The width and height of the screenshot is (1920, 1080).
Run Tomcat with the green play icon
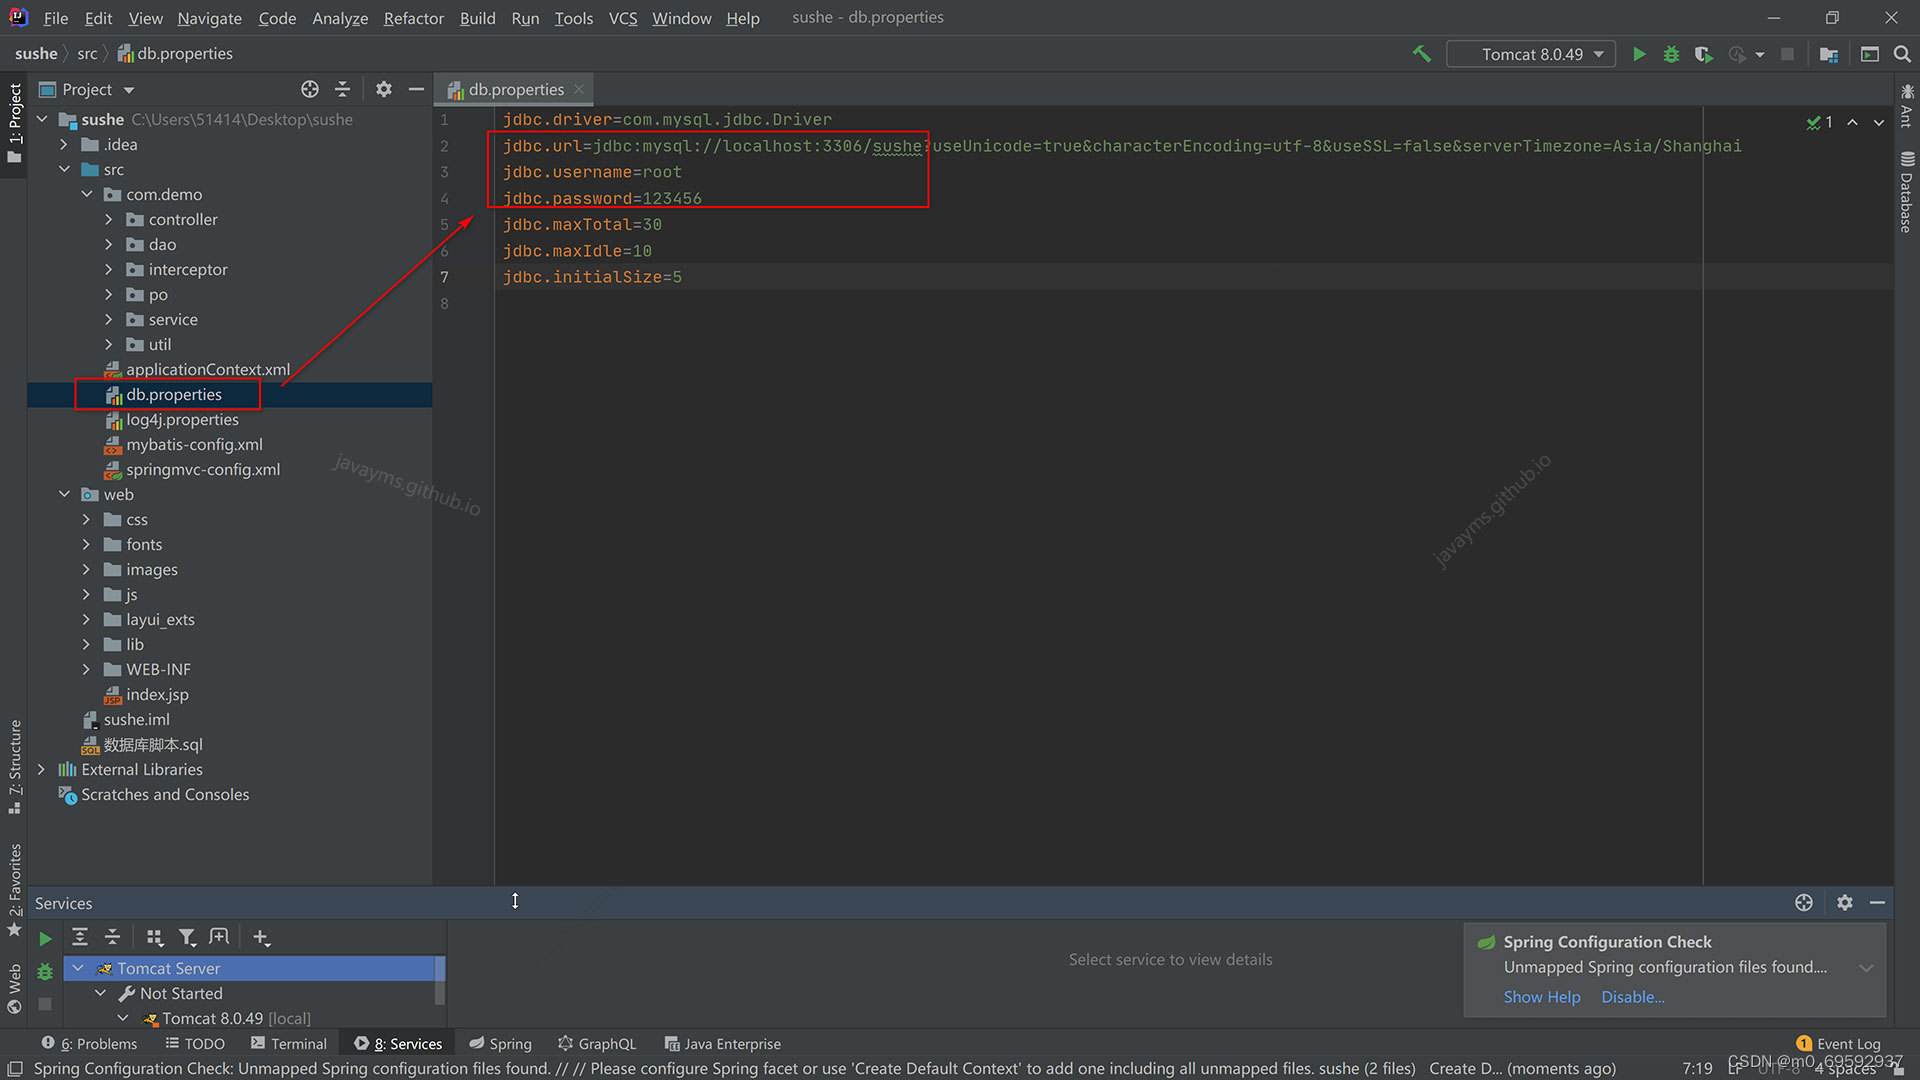[x=1639, y=54]
